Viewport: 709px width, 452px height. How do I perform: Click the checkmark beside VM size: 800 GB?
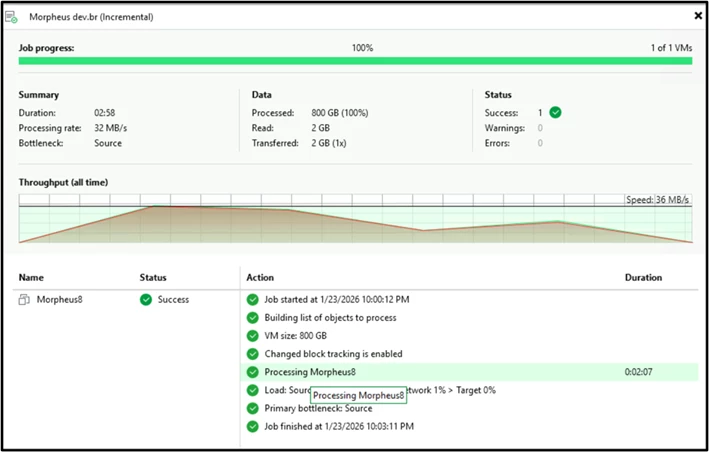[252, 336]
